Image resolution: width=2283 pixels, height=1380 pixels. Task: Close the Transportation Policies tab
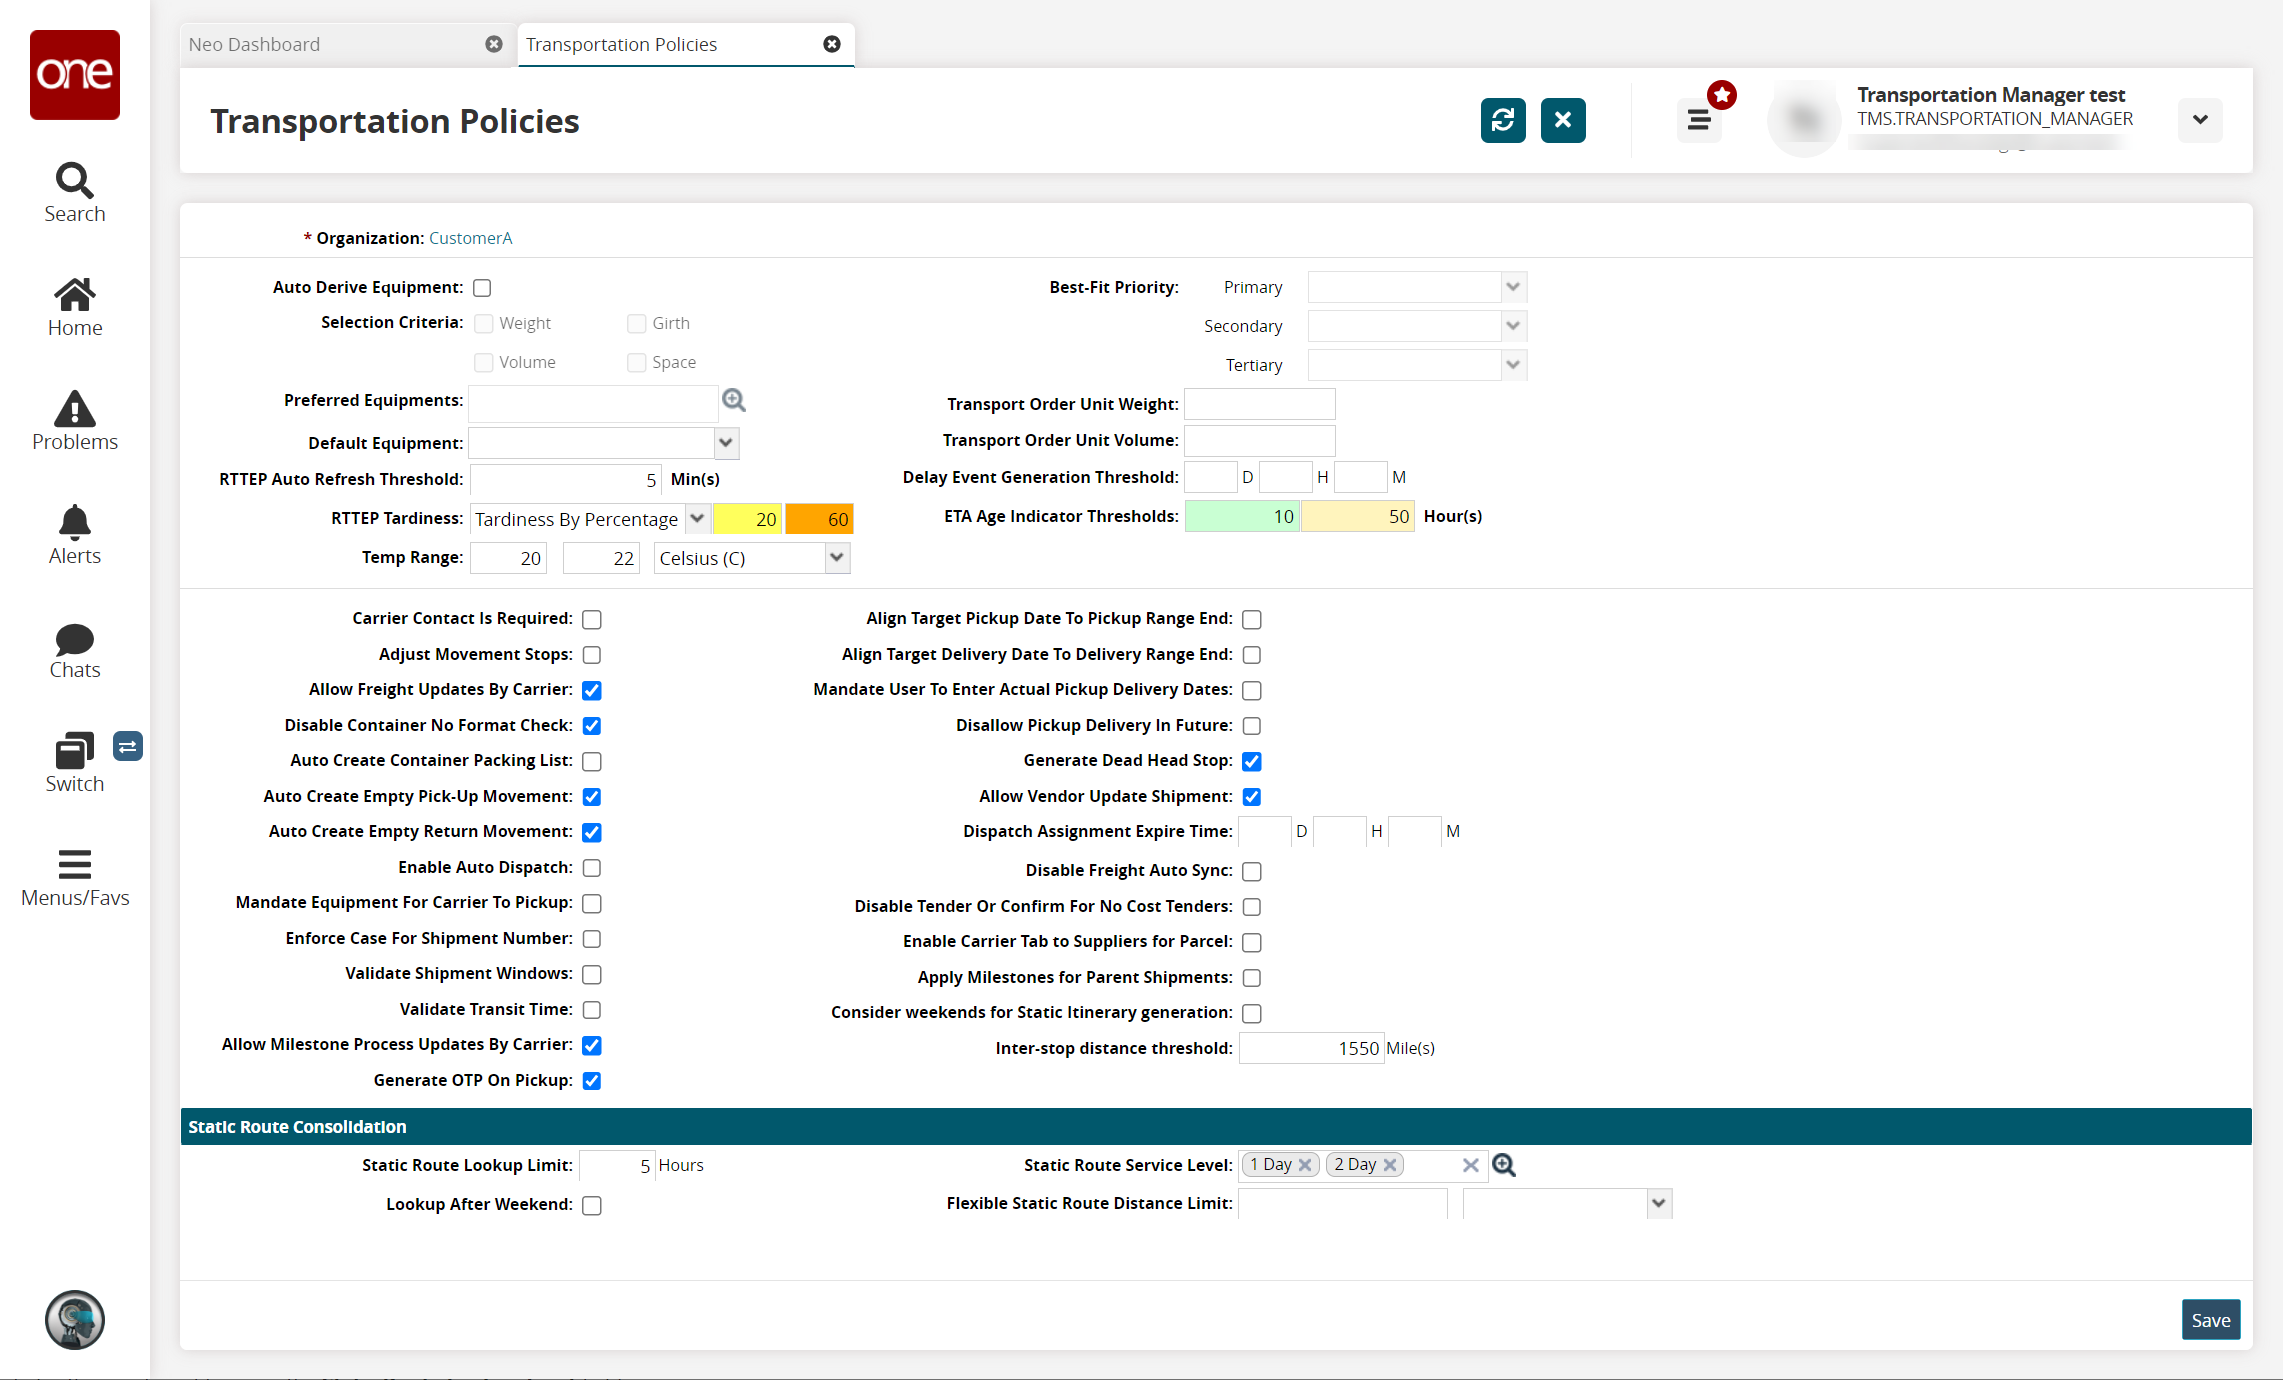[x=832, y=44]
